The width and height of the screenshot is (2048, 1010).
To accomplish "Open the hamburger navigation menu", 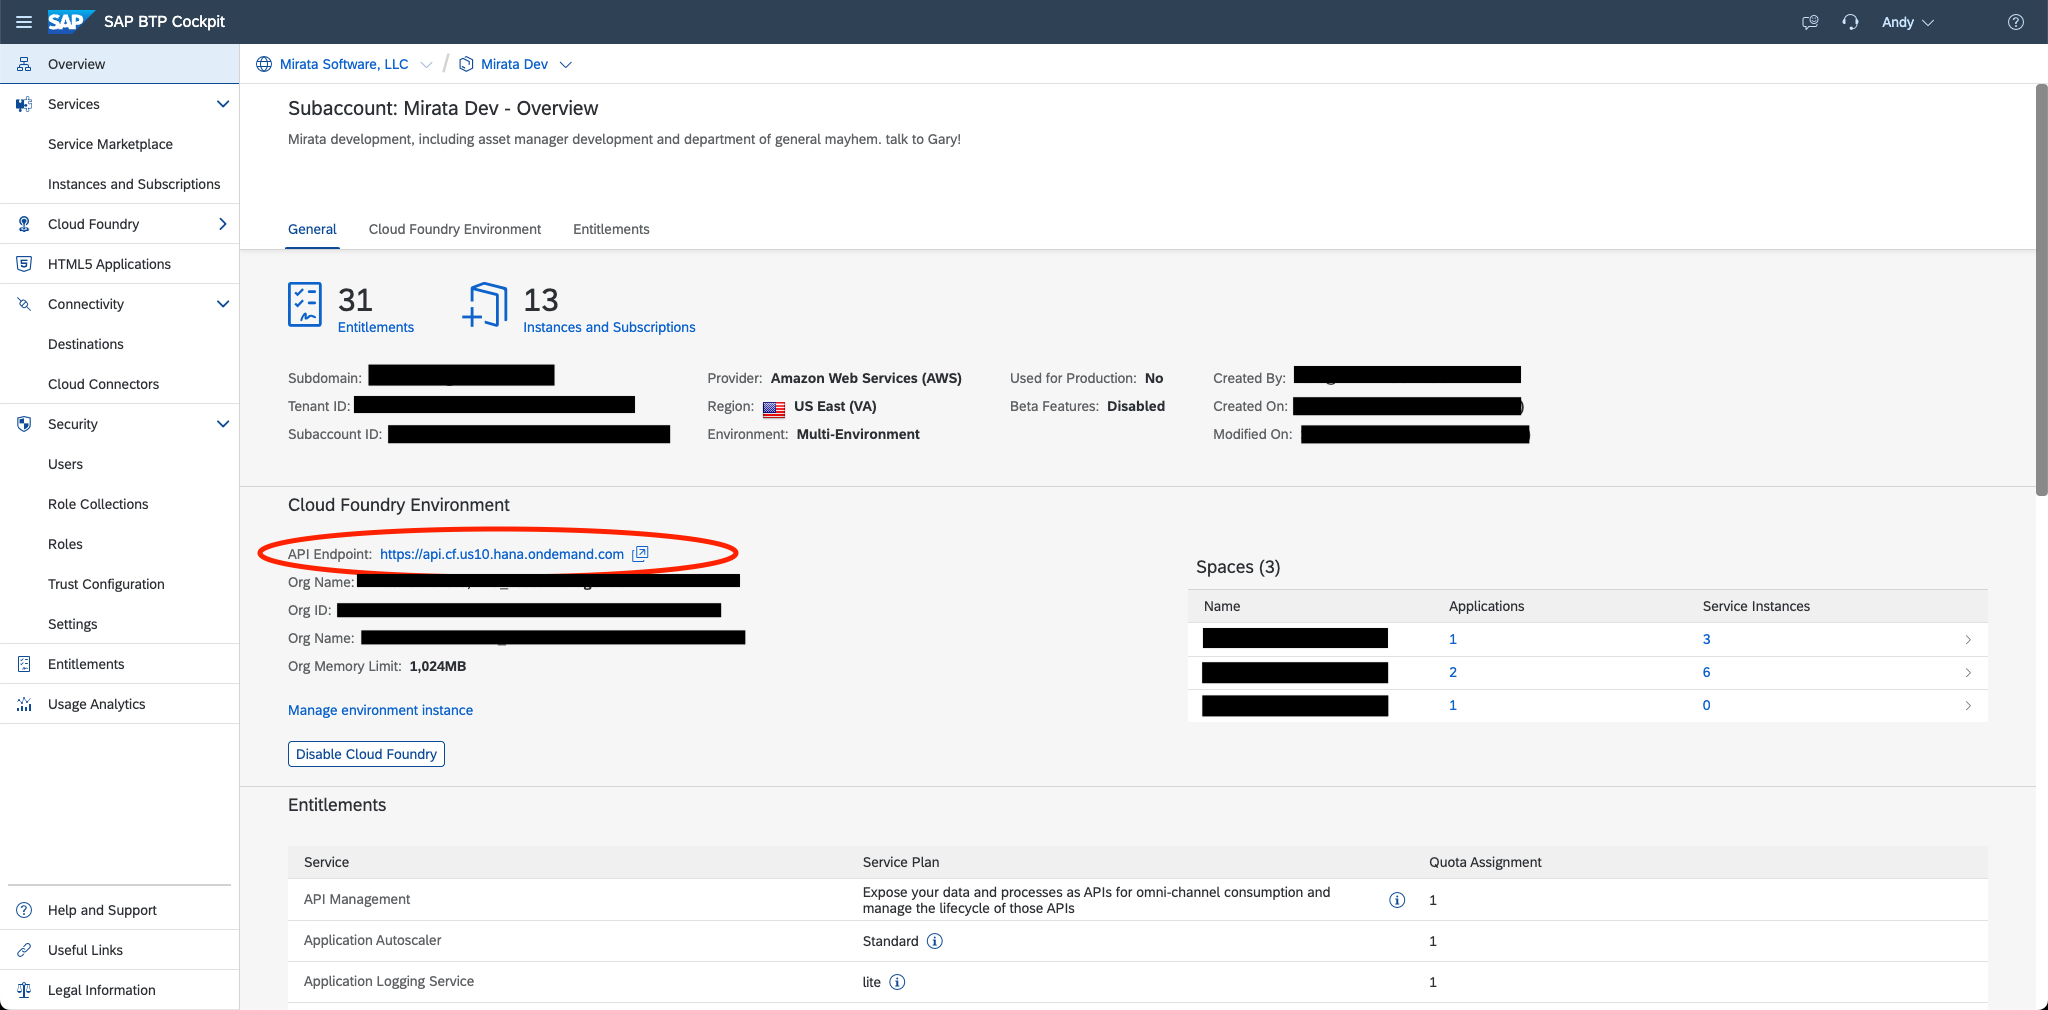I will click(24, 22).
